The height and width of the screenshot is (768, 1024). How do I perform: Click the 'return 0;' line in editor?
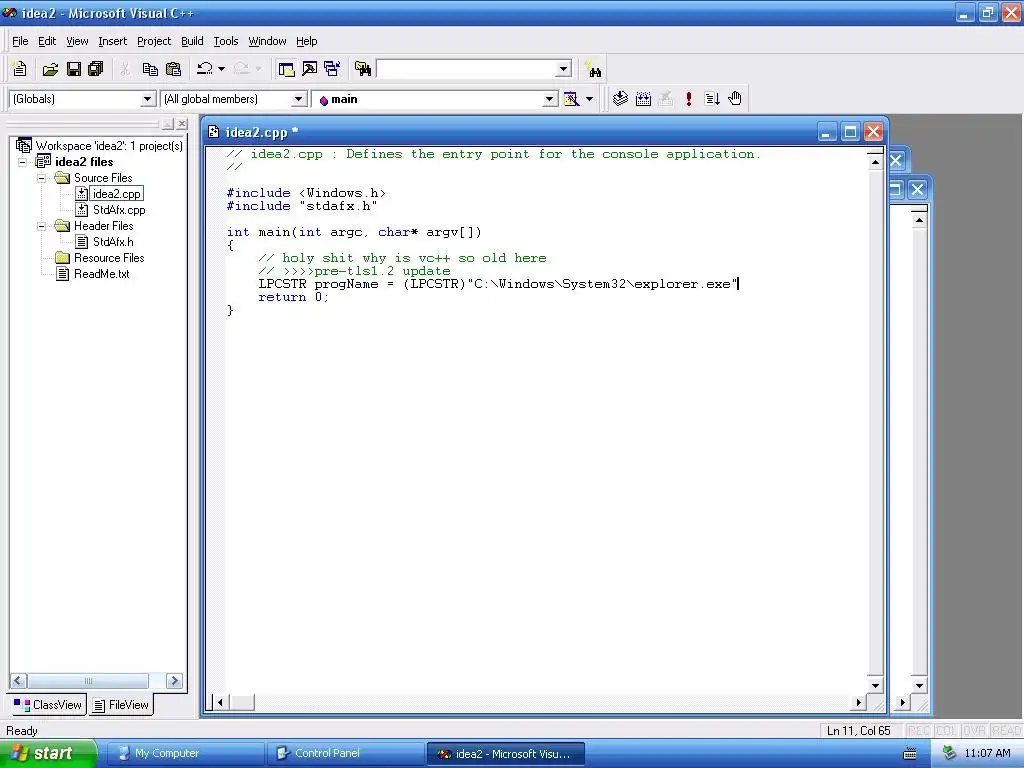coord(293,297)
